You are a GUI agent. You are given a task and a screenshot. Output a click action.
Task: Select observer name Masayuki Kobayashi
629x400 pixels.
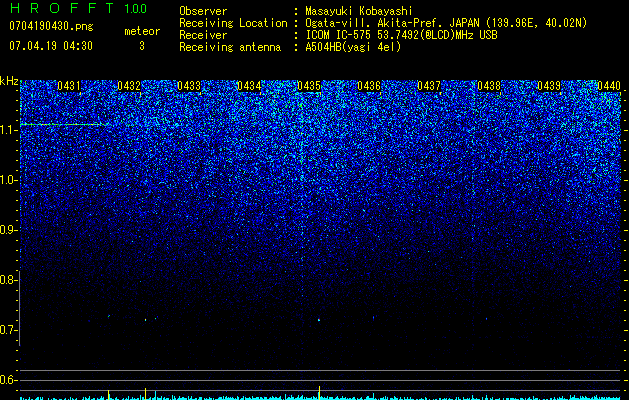[359, 11]
